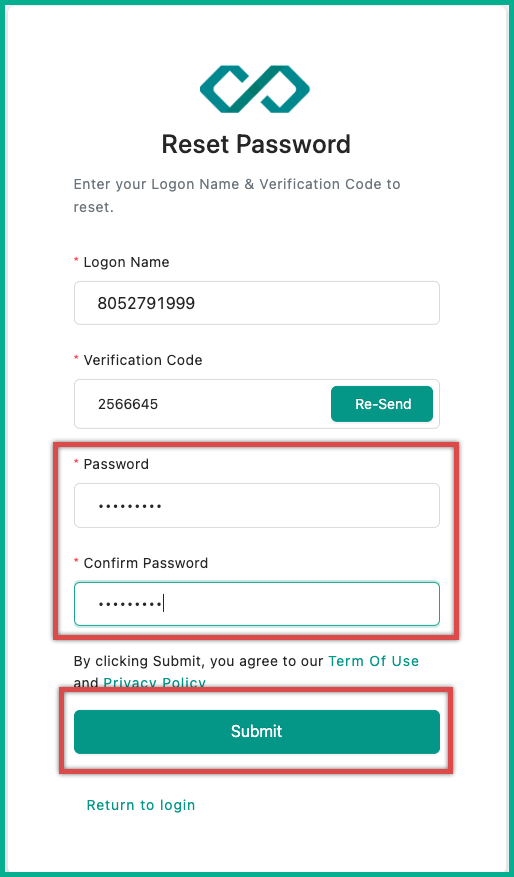514x877 pixels.
Task: Click the 'By clicking Submit, you agree' text
Action: [x=199, y=661]
